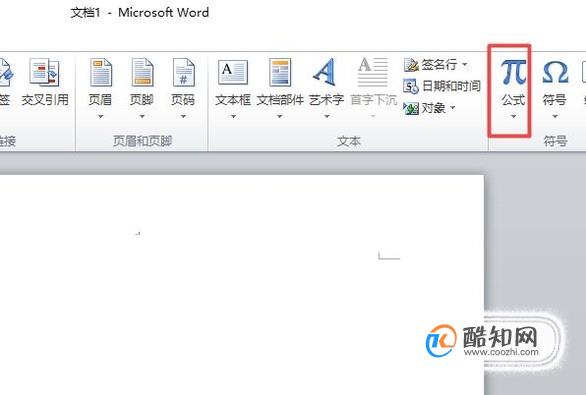Click the Object (对象) button
Image resolution: width=586 pixels, height=395 pixels.
point(429,108)
